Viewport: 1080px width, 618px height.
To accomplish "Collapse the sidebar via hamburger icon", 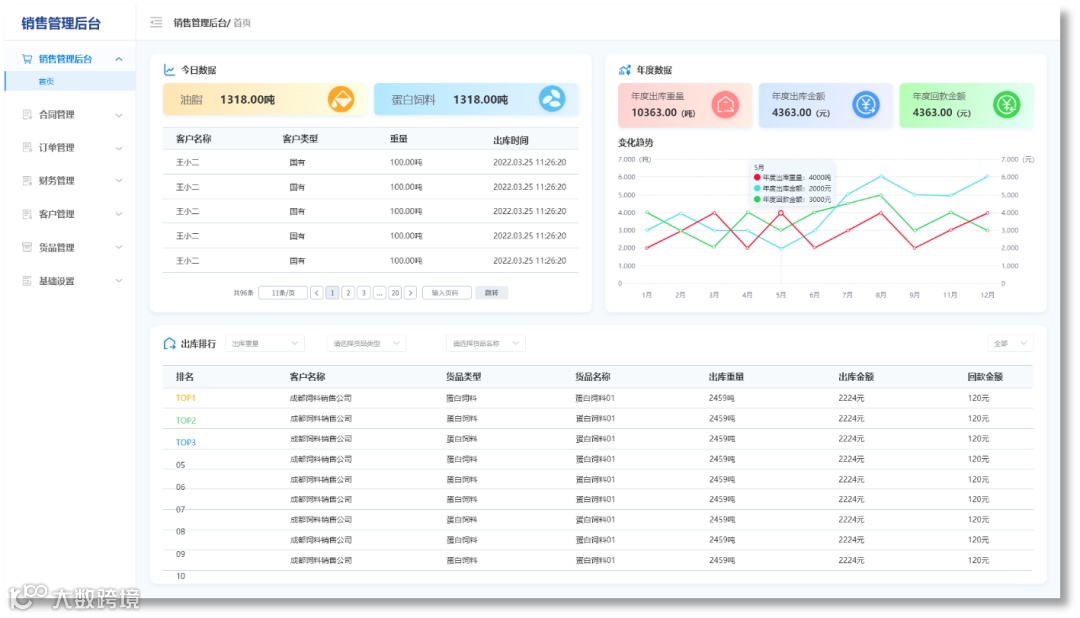I will 156,23.
